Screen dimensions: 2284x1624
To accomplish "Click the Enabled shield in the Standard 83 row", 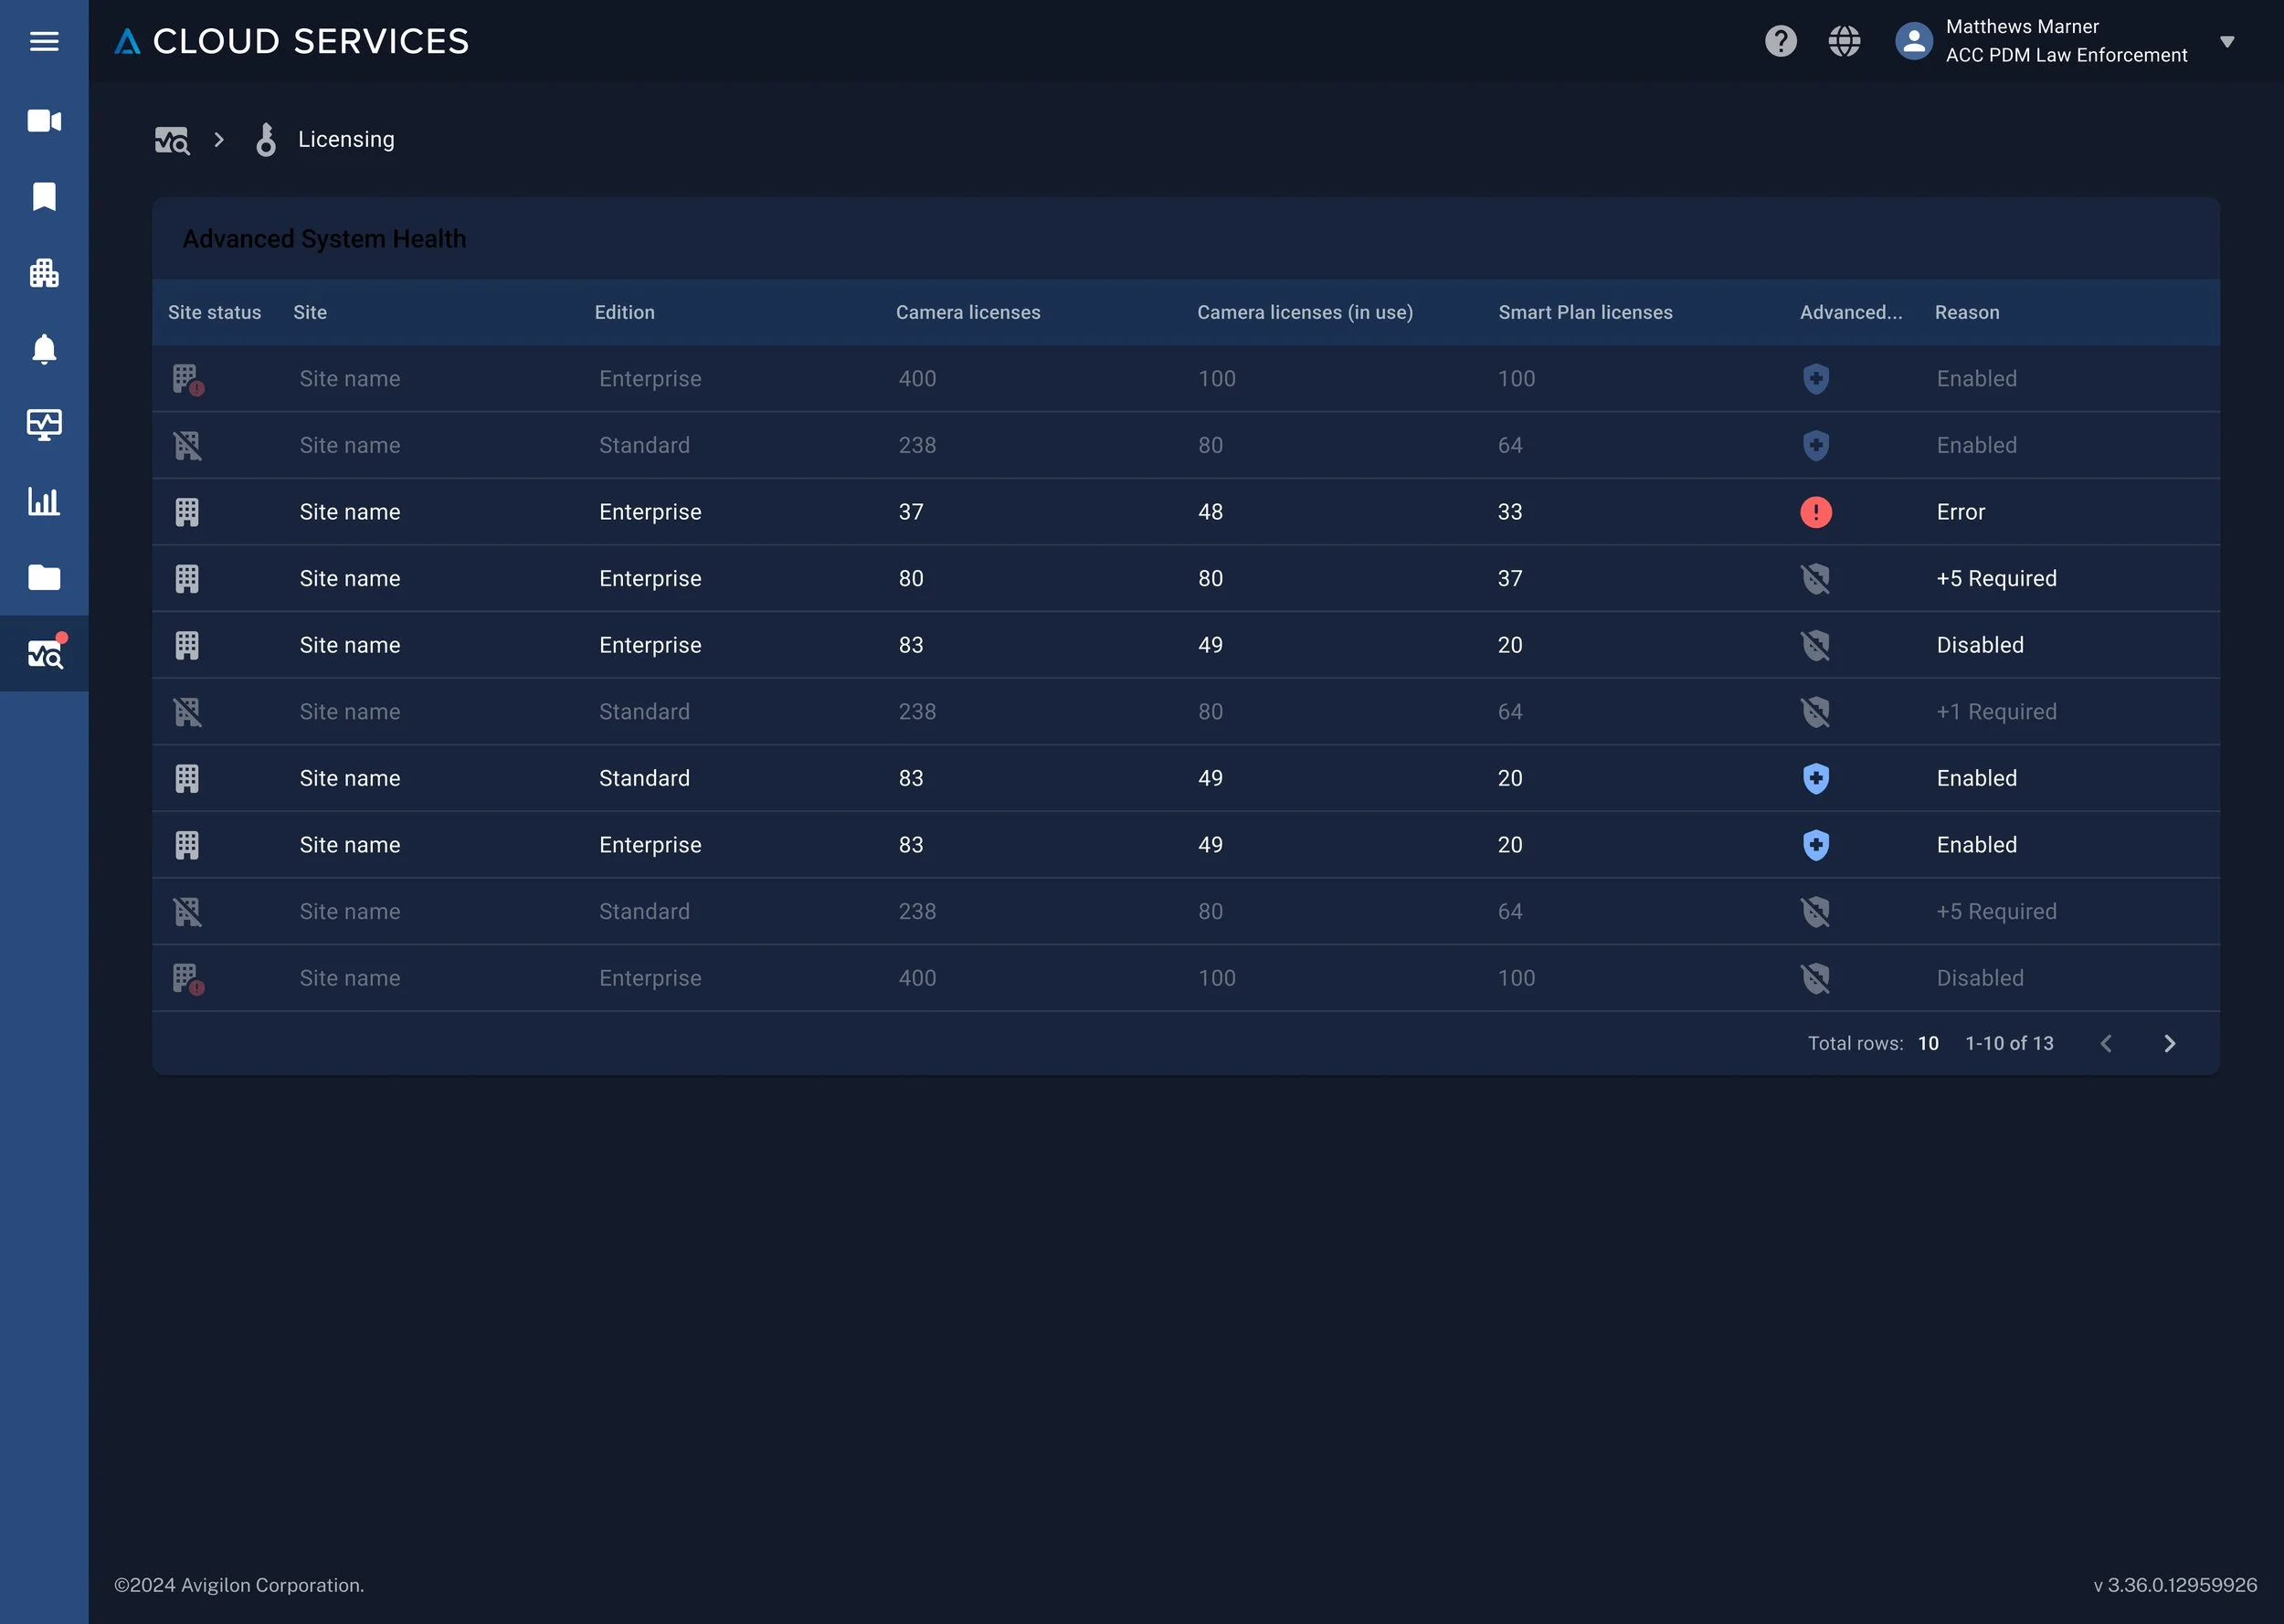I will pyautogui.click(x=1815, y=778).
